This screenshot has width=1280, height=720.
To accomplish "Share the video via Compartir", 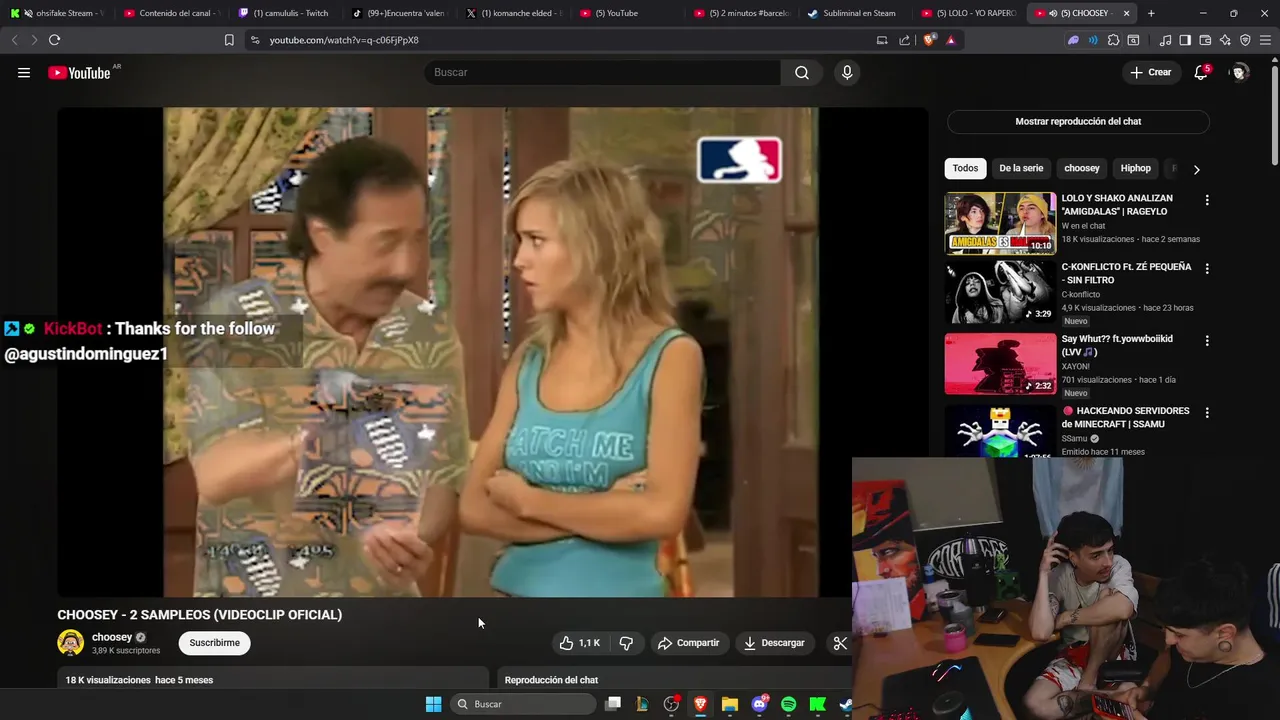I will [688, 643].
